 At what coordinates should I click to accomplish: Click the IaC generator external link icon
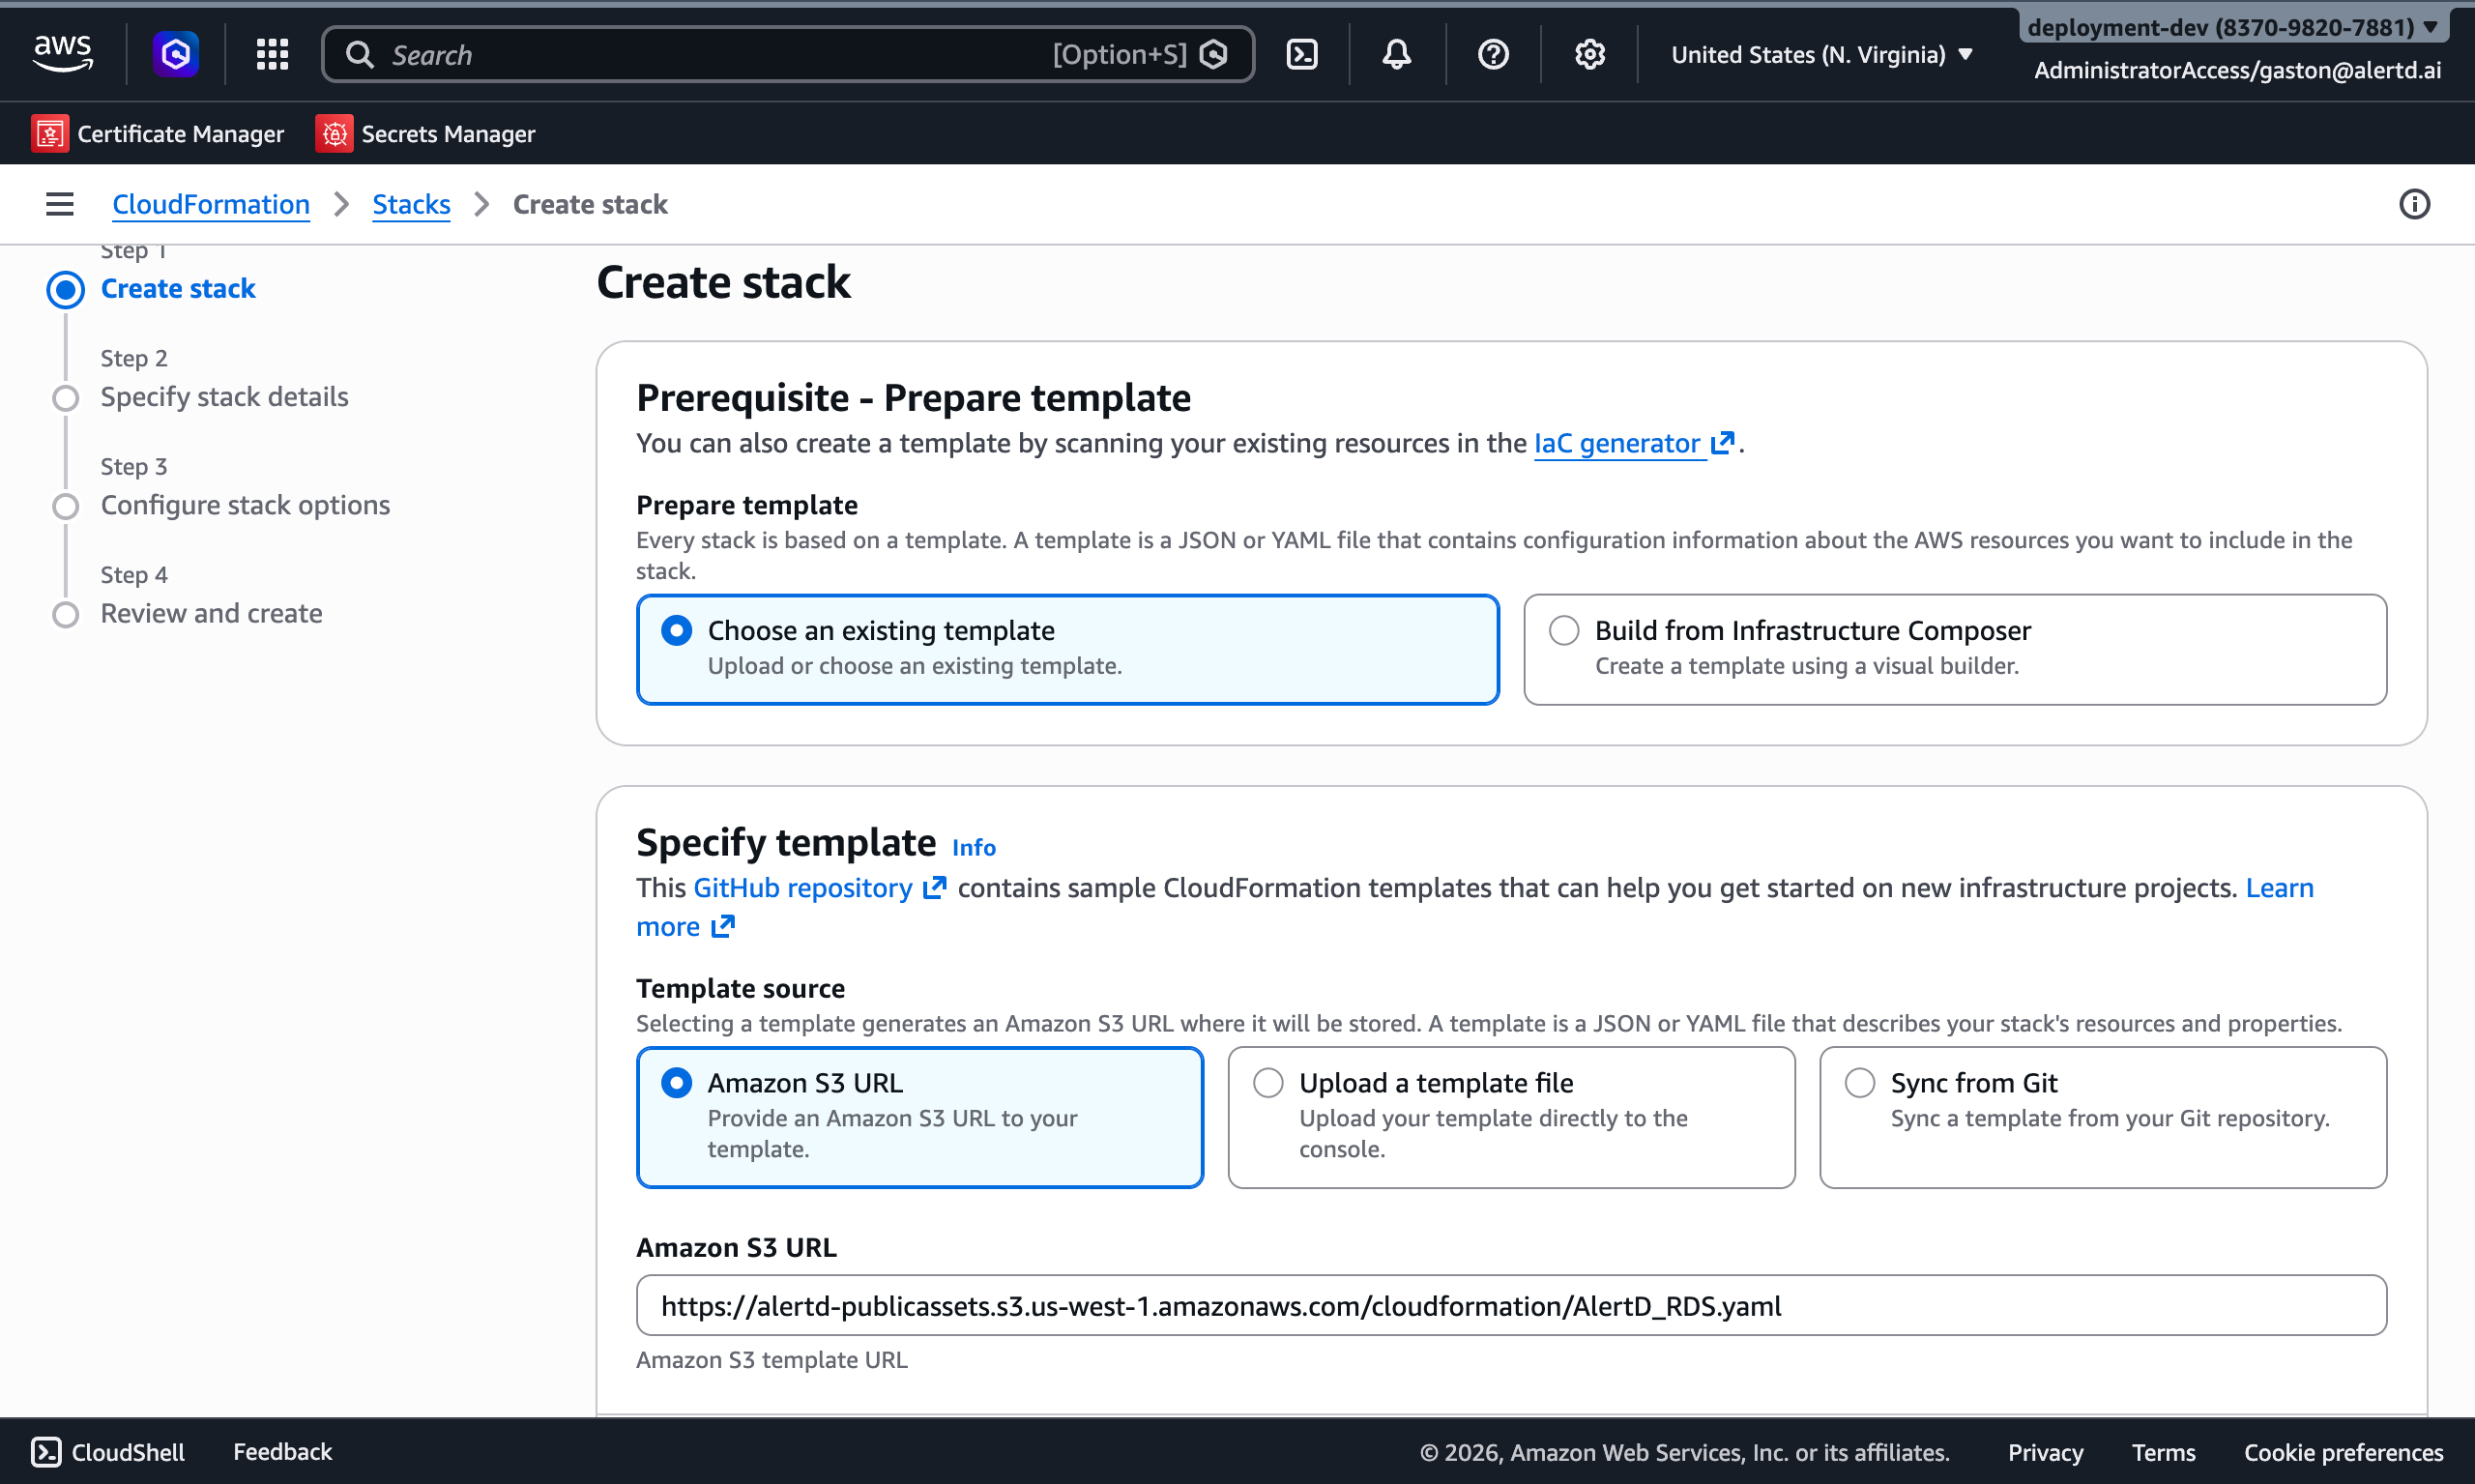[1722, 443]
